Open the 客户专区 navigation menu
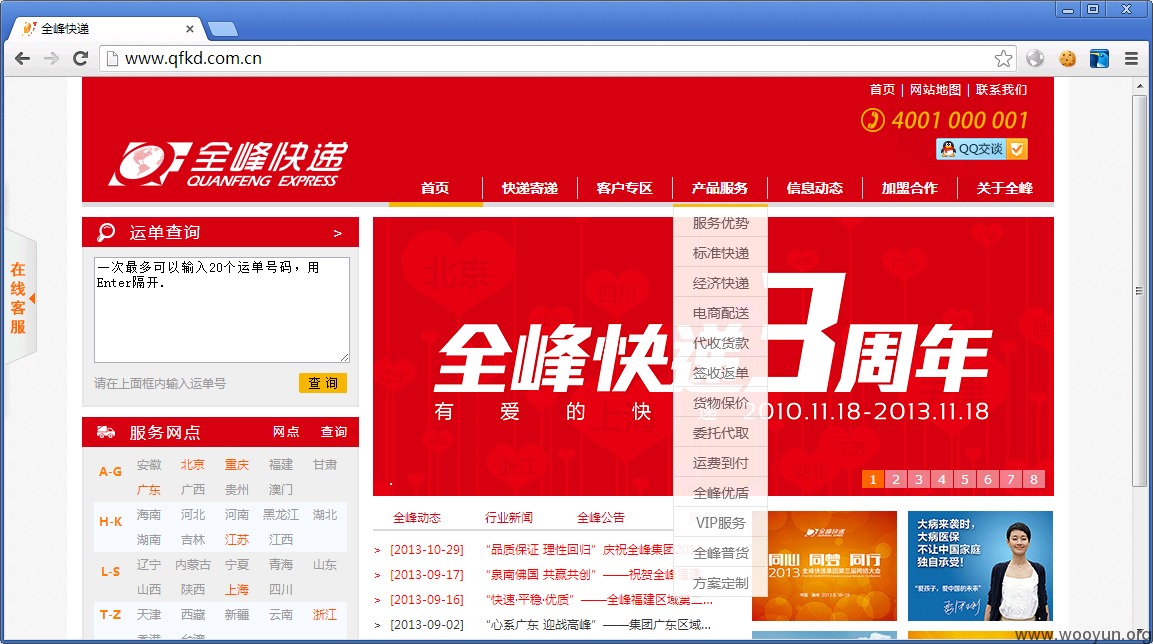The image size is (1153, 644). (624, 188)
